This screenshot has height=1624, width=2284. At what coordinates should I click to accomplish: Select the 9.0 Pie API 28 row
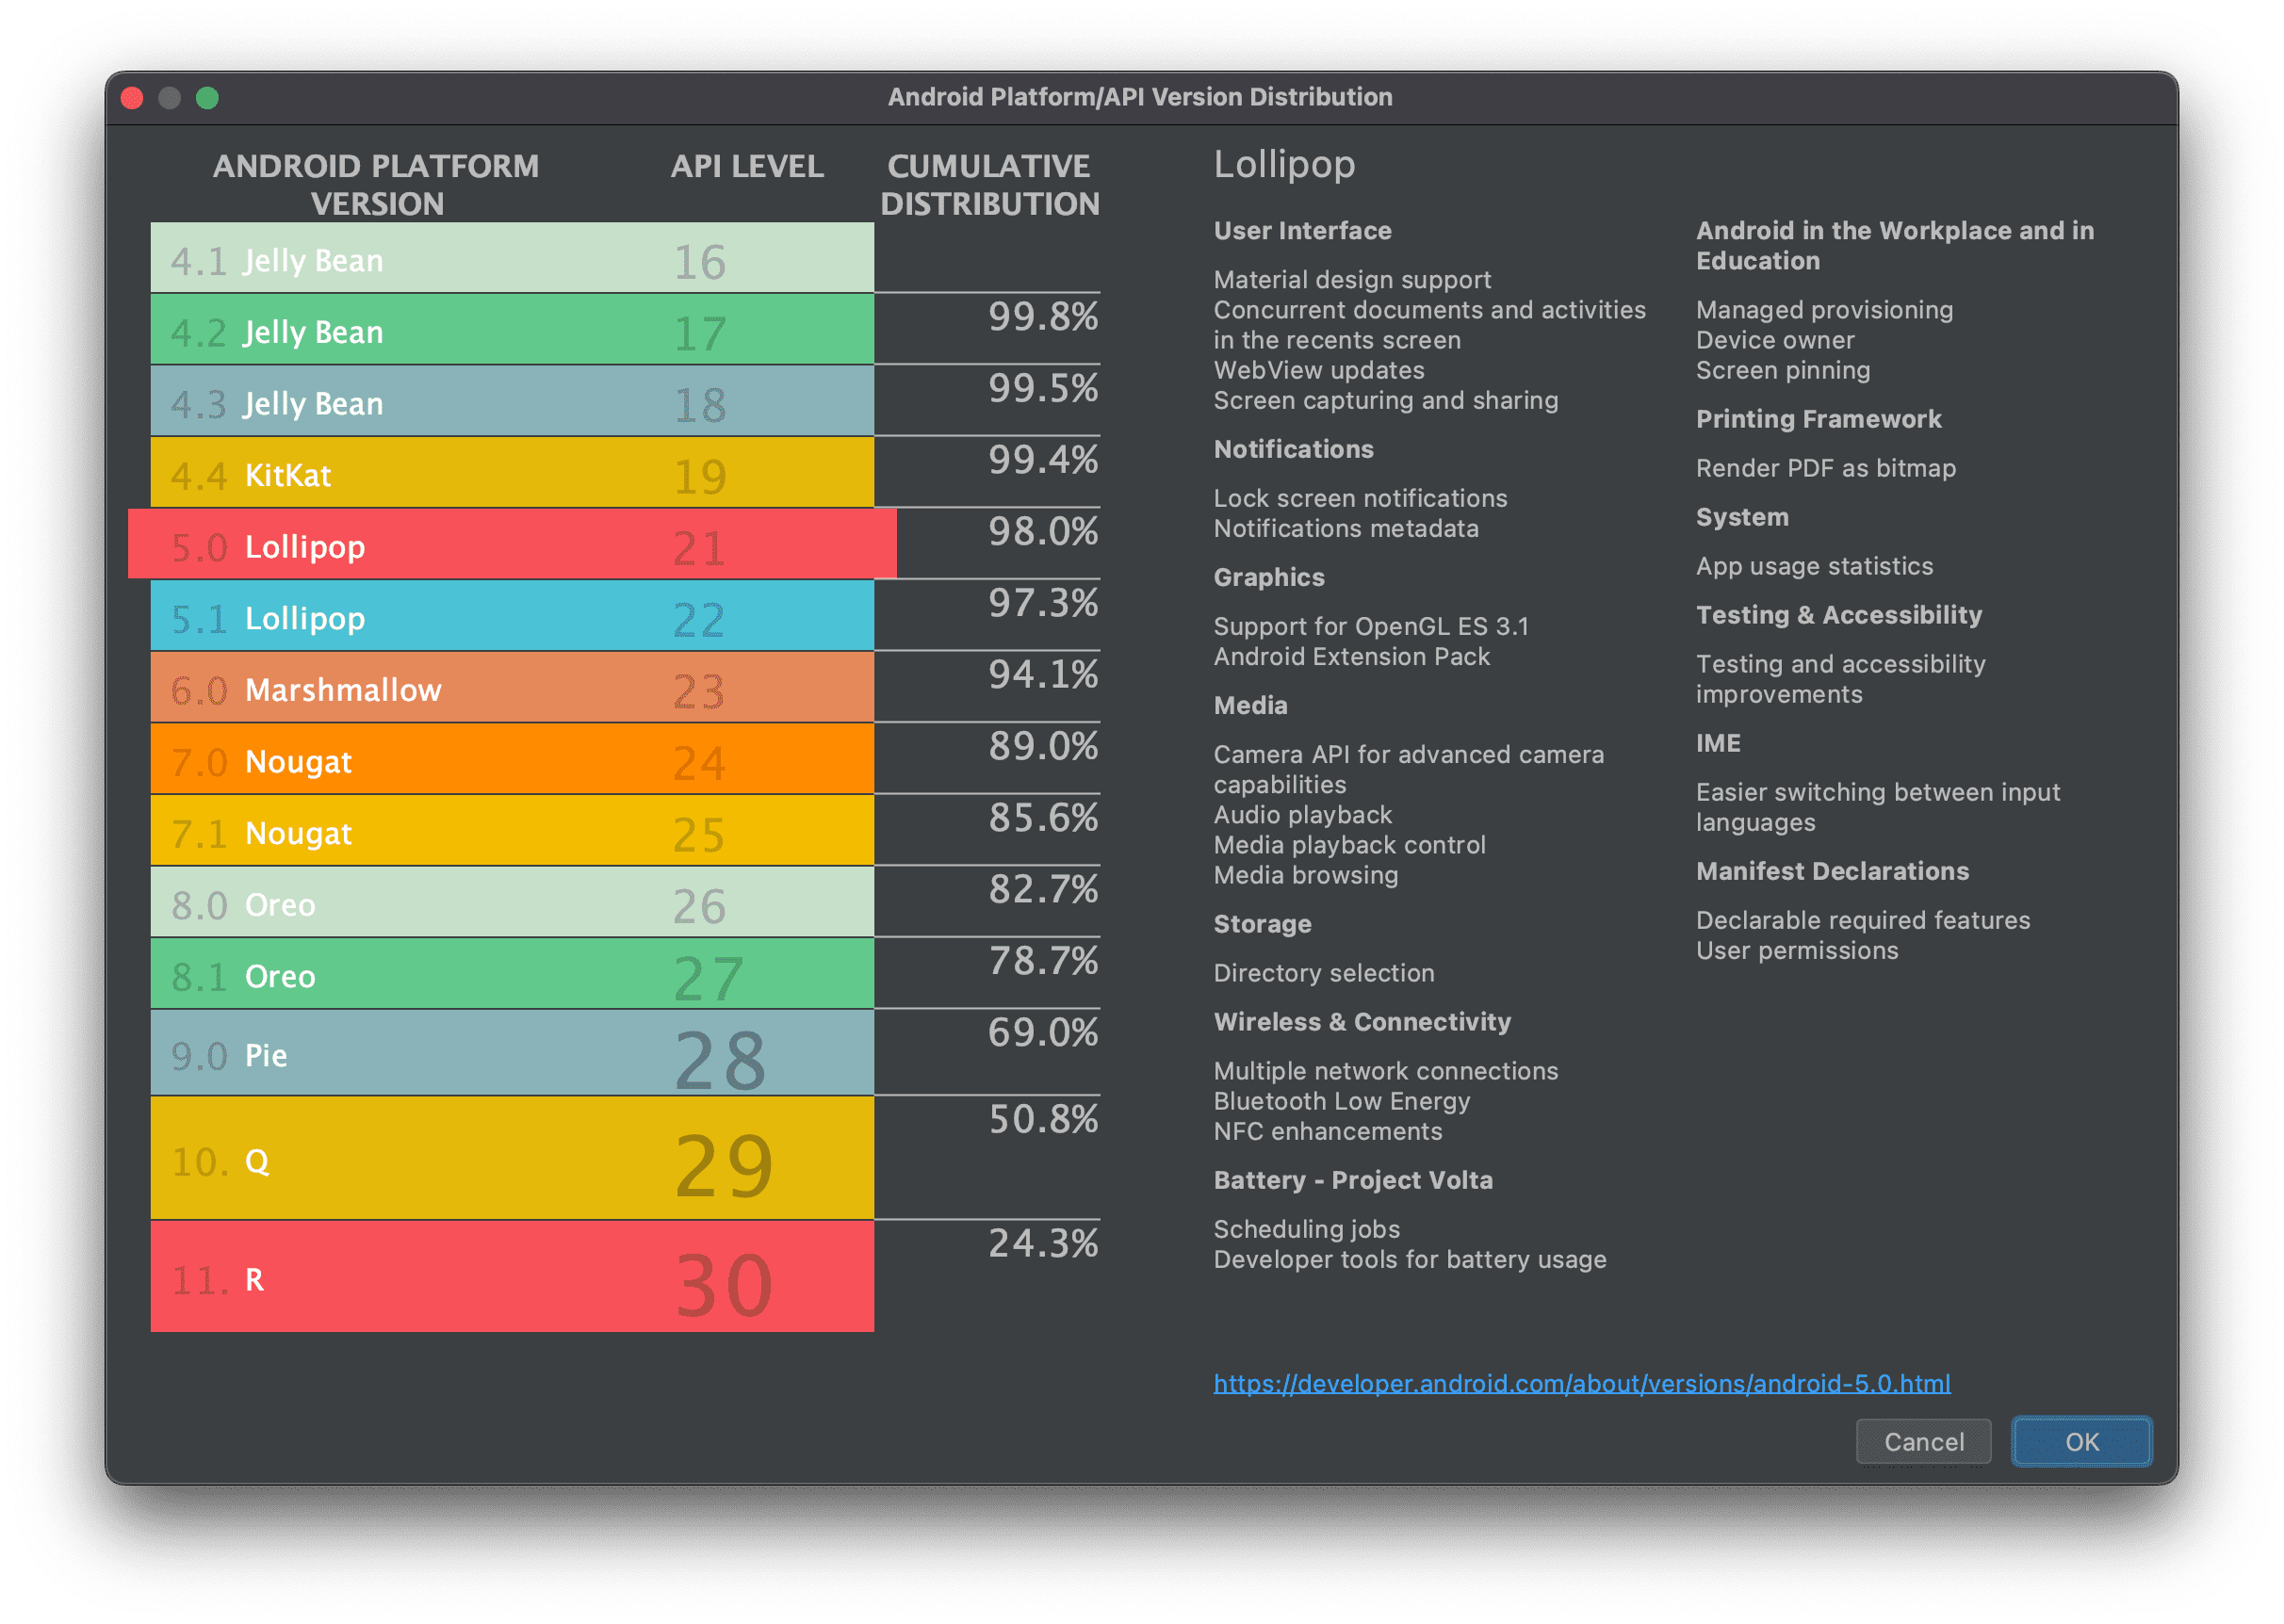[511, 1054]
